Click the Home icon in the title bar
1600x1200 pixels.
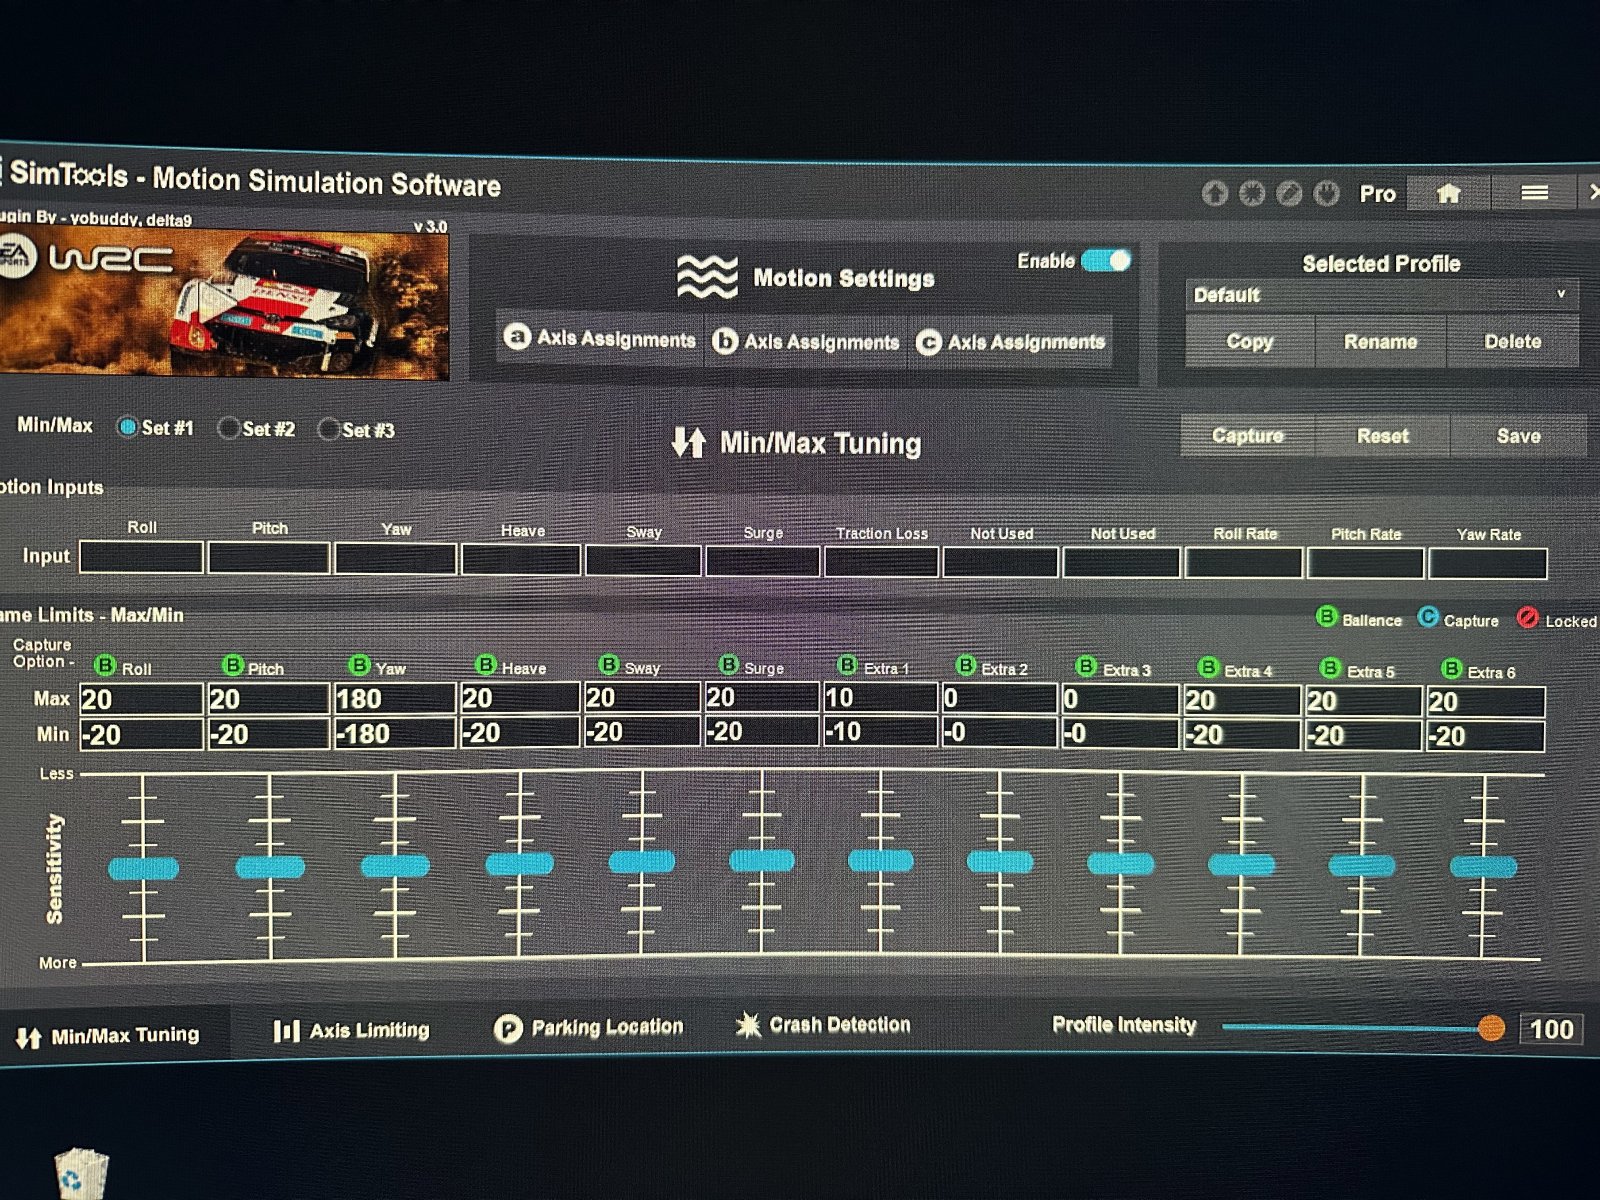point(1448,194)
